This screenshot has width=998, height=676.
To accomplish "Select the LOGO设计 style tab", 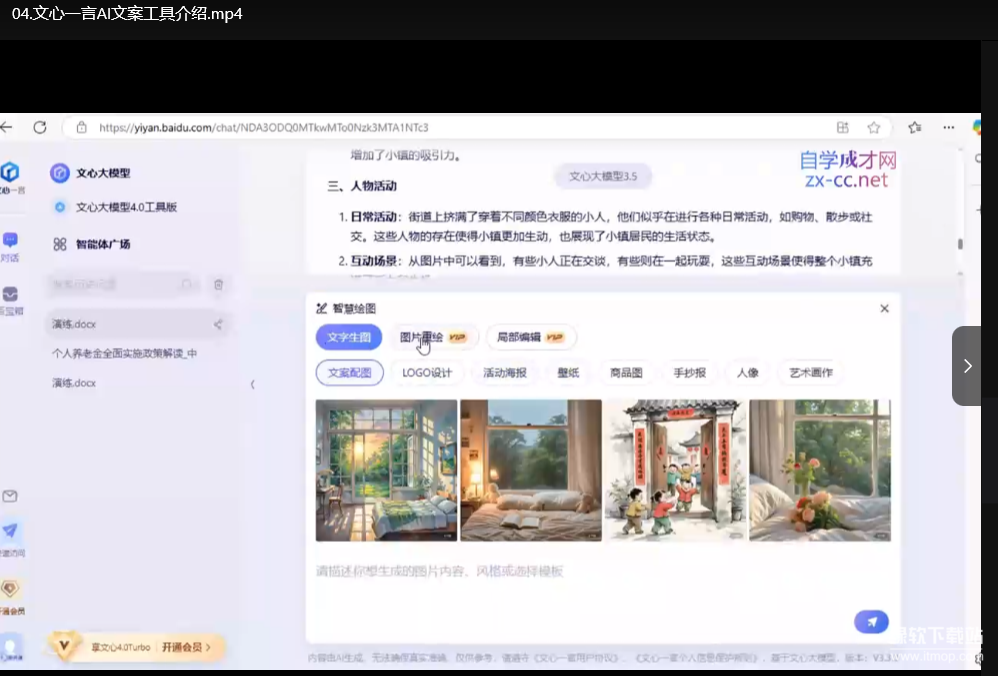I will pyautogui.click(x=427, y=373).
